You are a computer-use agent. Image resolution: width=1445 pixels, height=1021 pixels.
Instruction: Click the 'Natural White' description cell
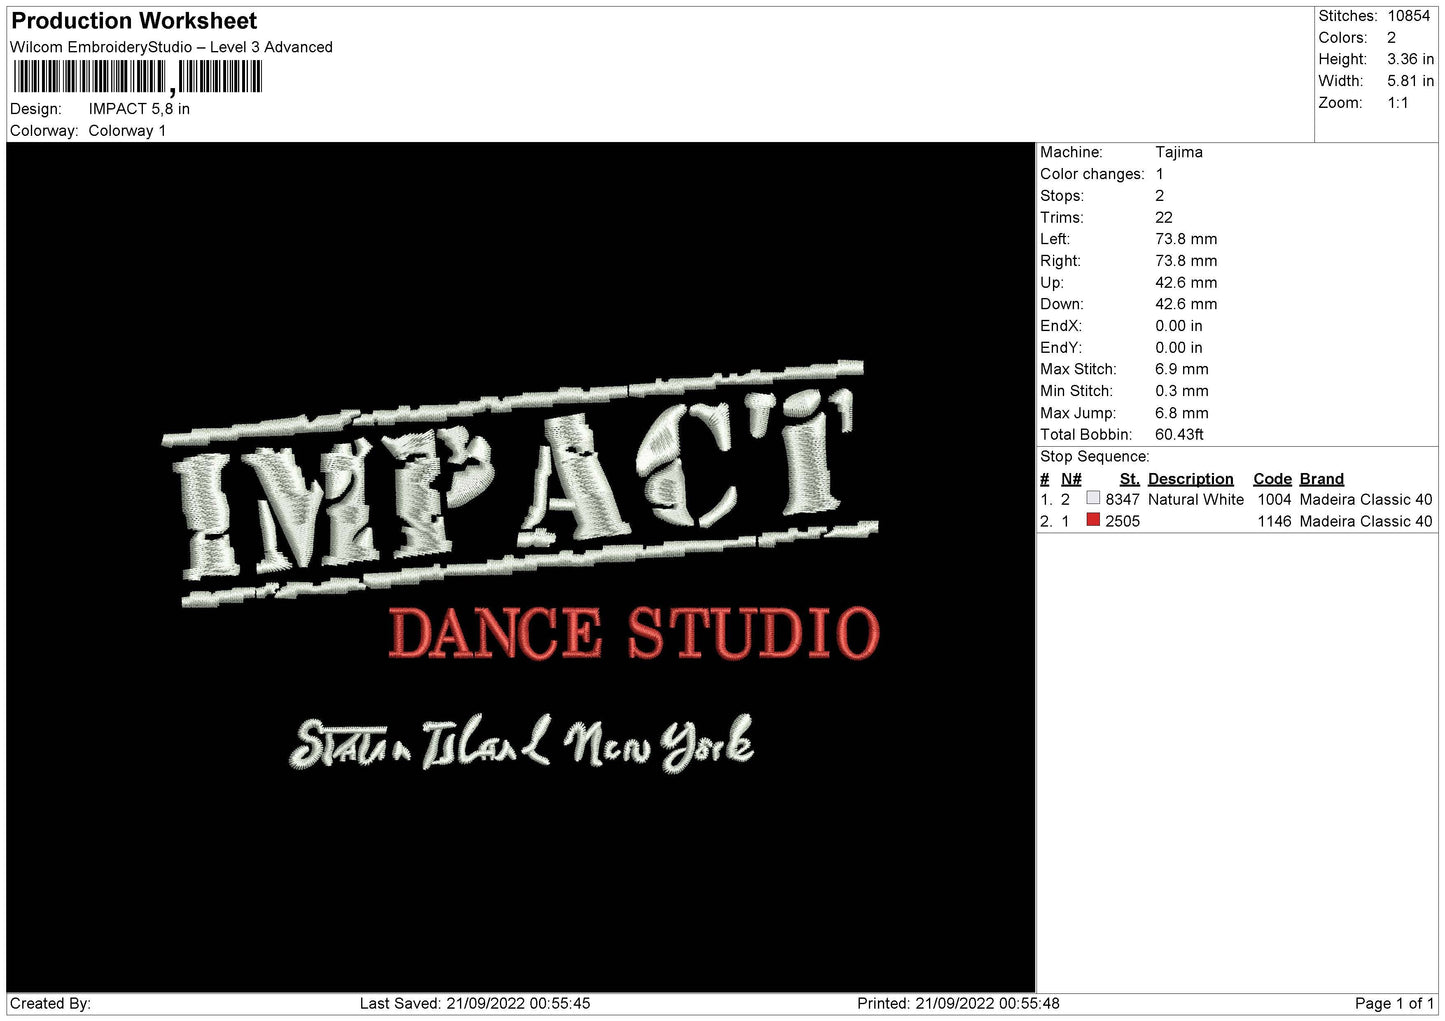(x=1196, y=500)
